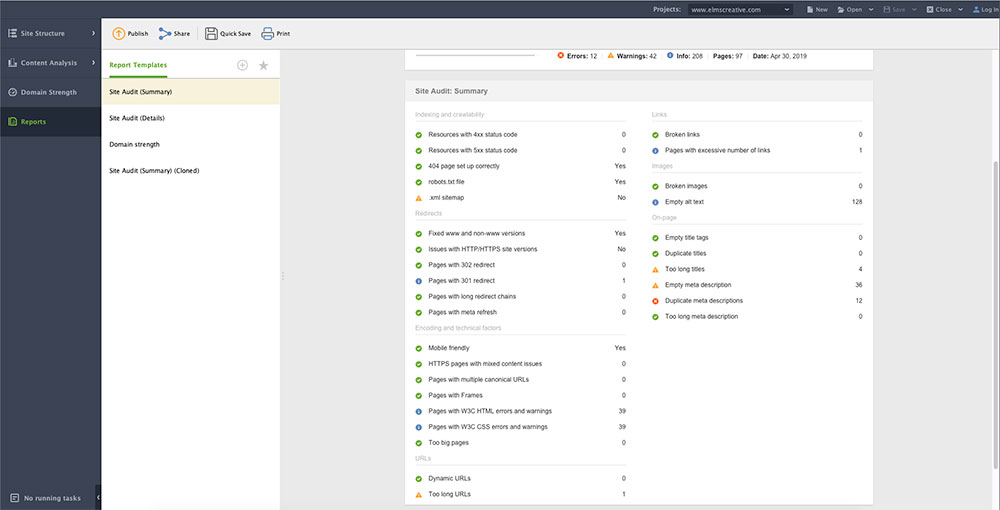Click the Quick Save floppy icon
1000x510 pixels.
point(212,33)
